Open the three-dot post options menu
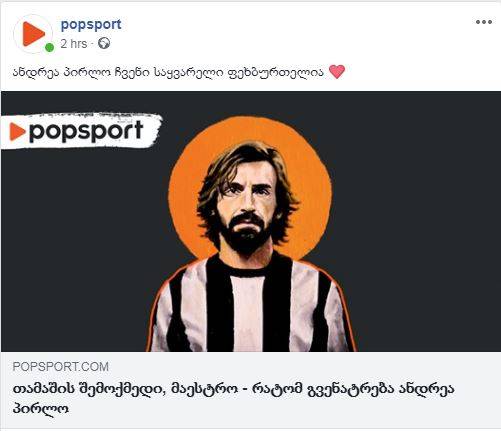 click(x=484, y=22)
